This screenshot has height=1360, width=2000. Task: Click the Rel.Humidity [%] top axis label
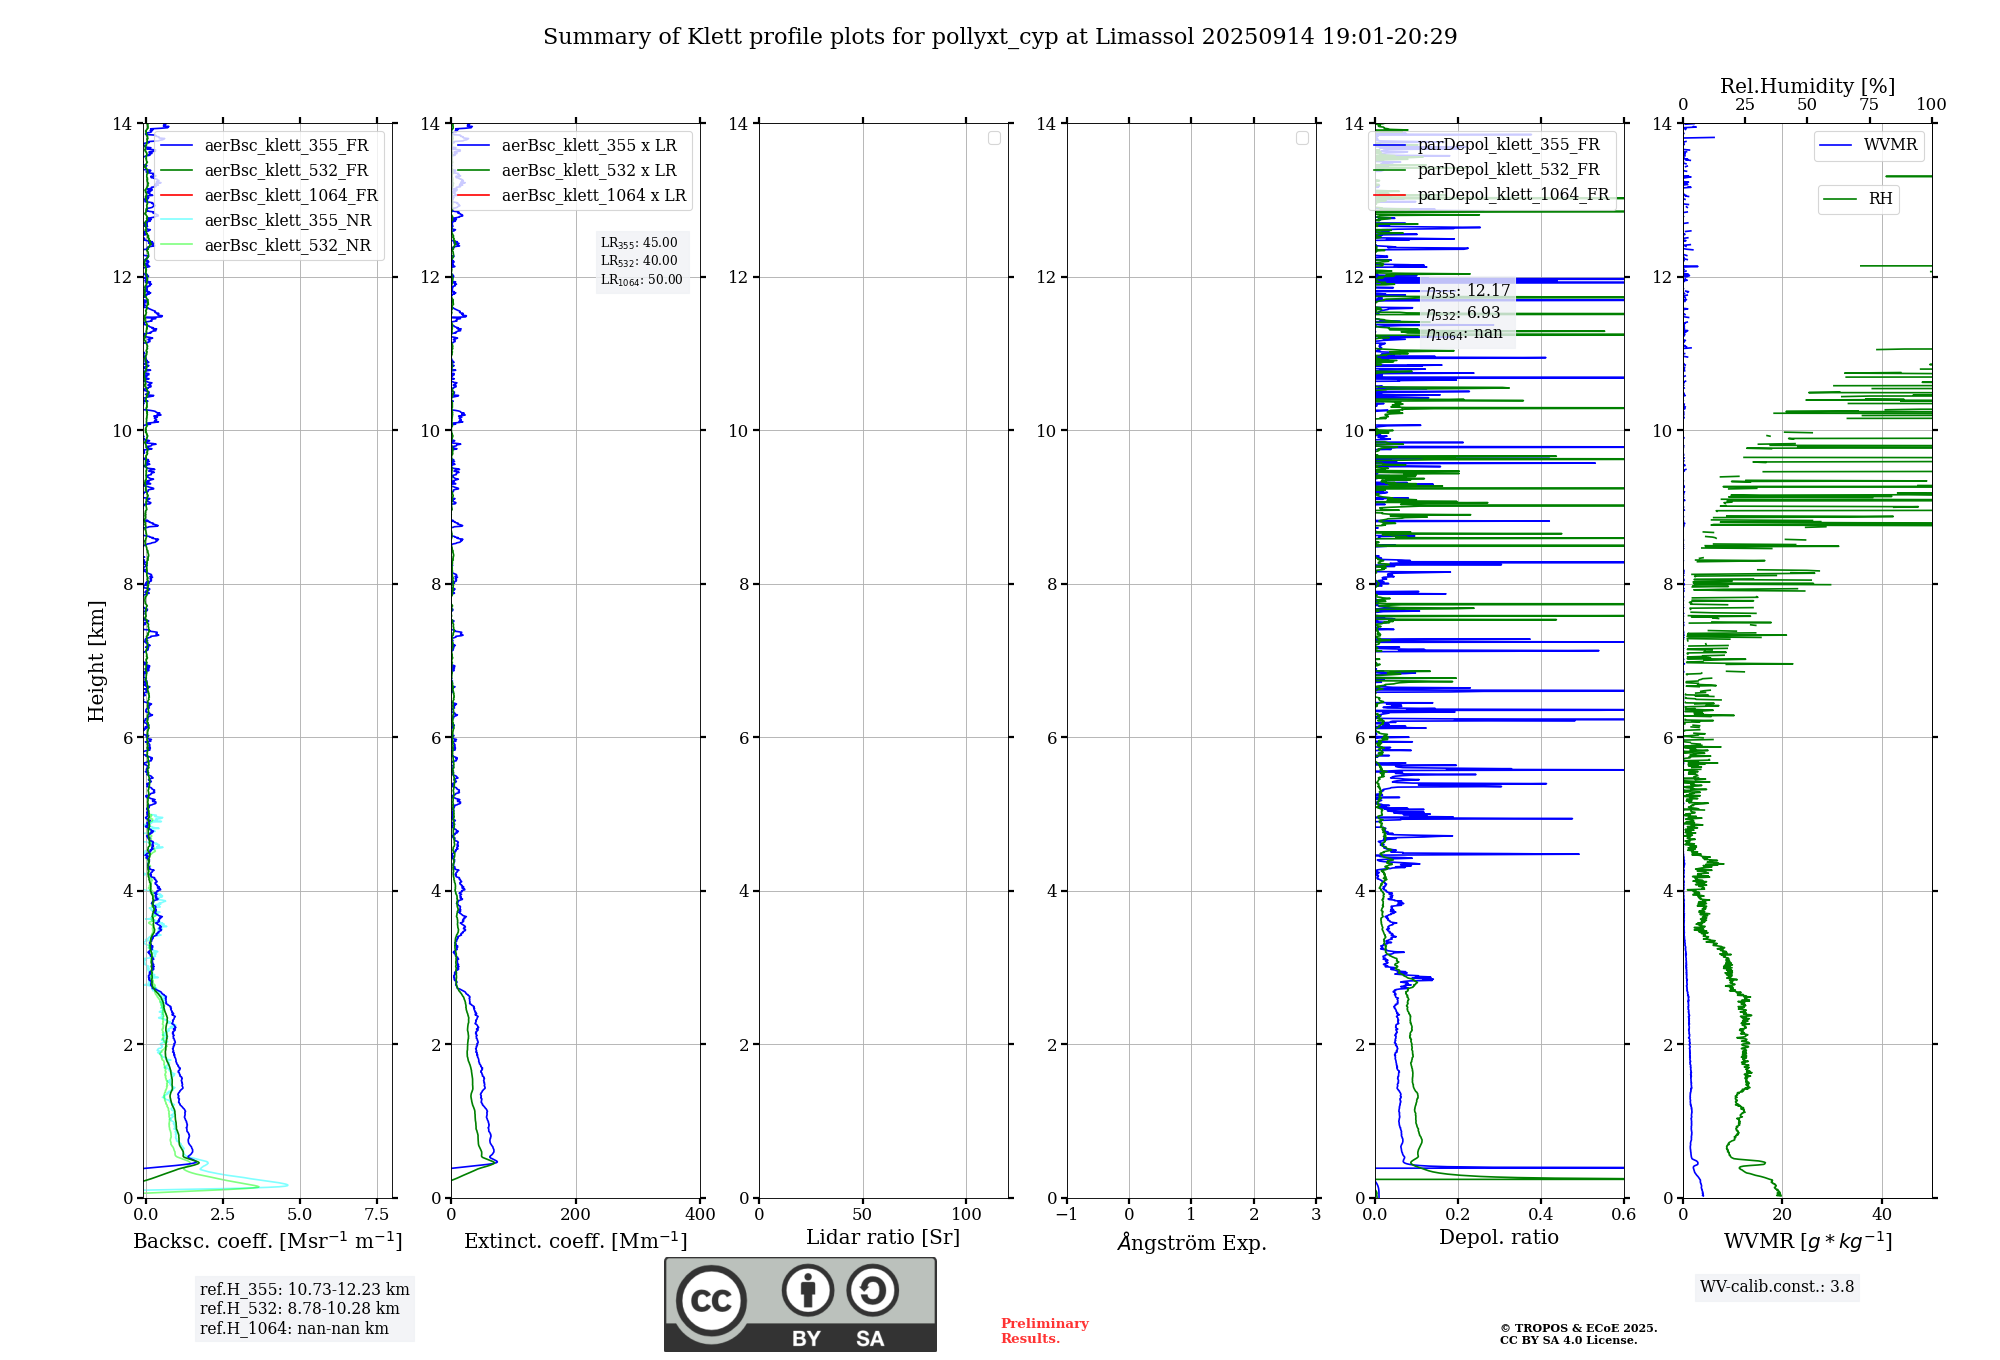1808,86
